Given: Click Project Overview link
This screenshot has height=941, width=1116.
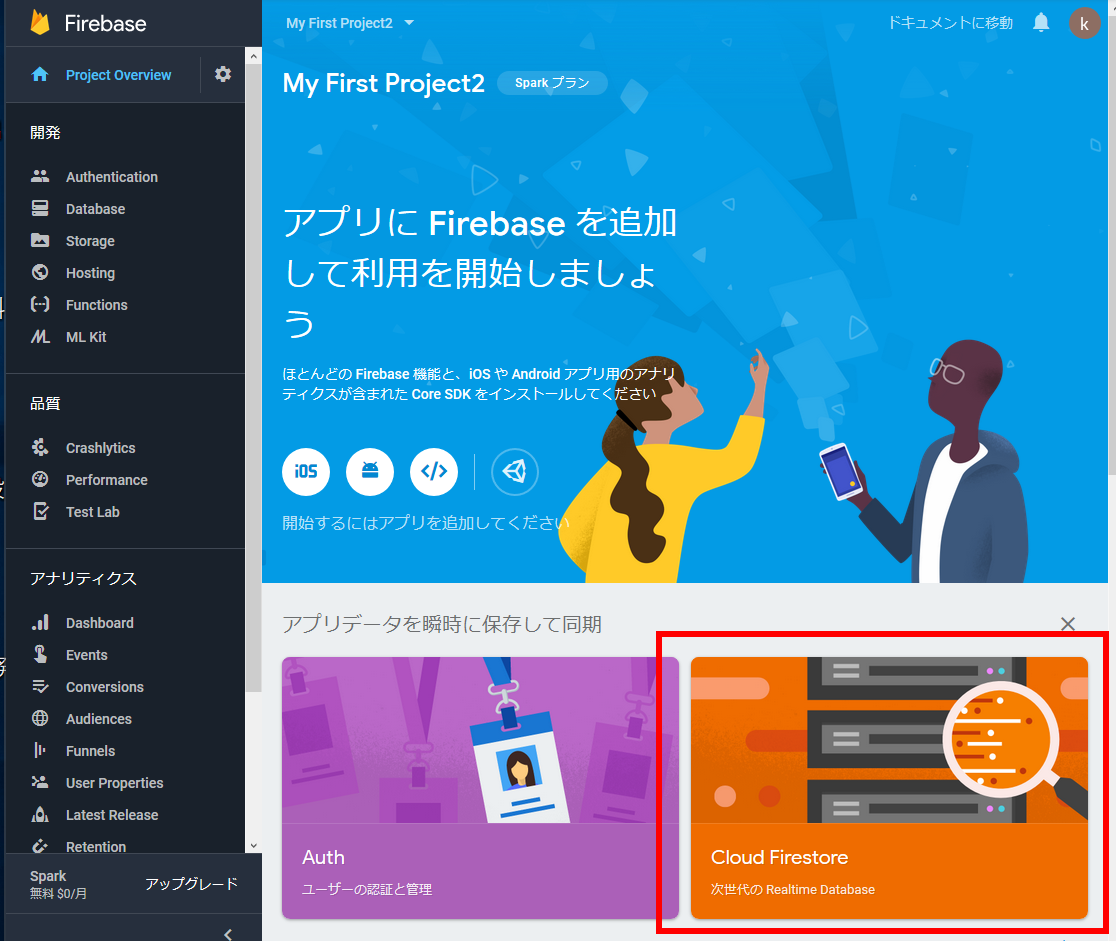Looking at the screenshot, I should point(118,75).
